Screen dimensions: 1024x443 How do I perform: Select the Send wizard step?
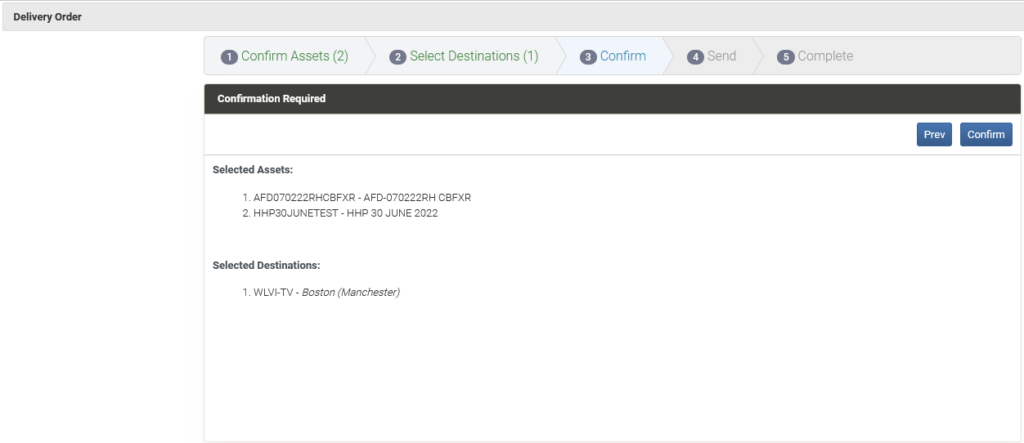pyautogui.click(x=712, y=56)
